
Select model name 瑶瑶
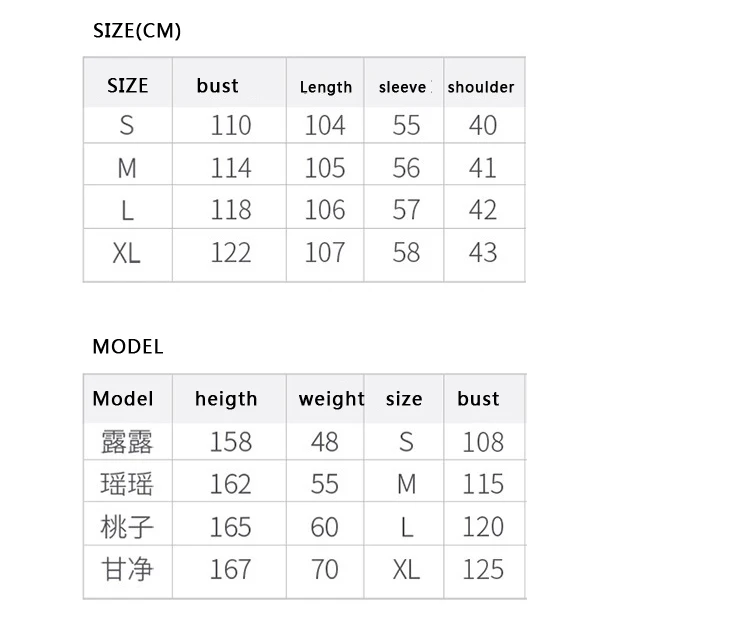(127, 484)
